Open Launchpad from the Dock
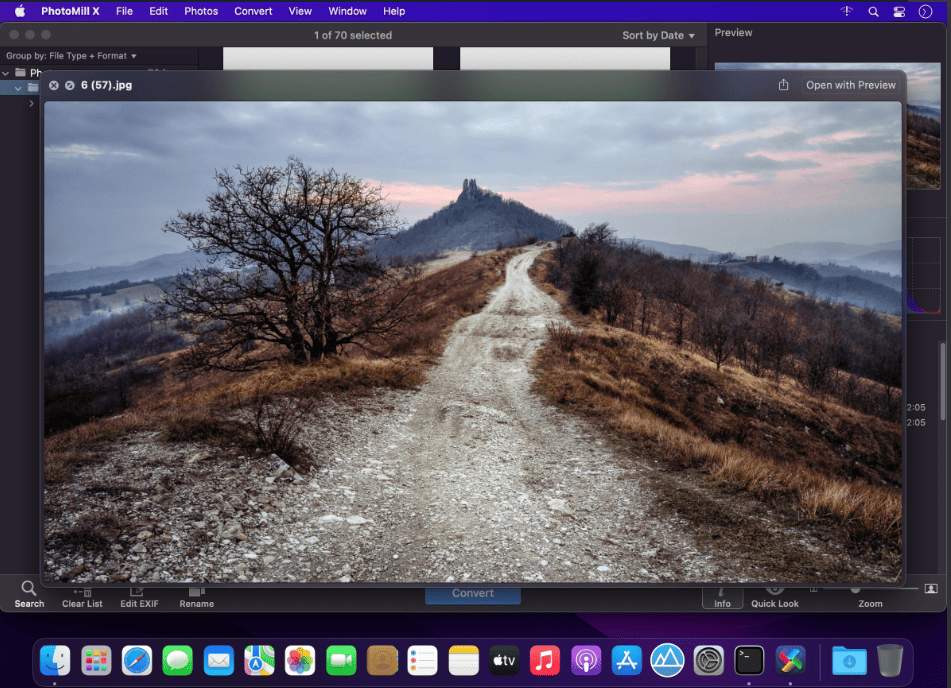 pos(96,660)
